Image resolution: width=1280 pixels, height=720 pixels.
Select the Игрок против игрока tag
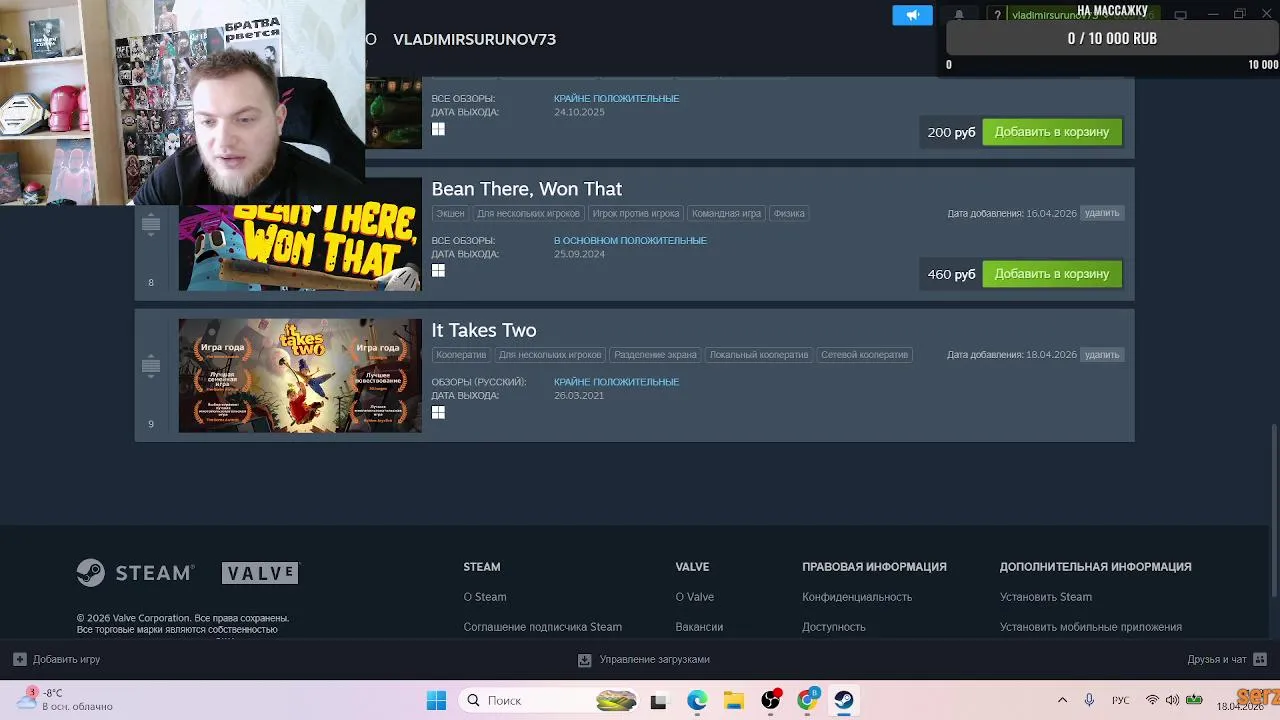click(x=636, y=213)
